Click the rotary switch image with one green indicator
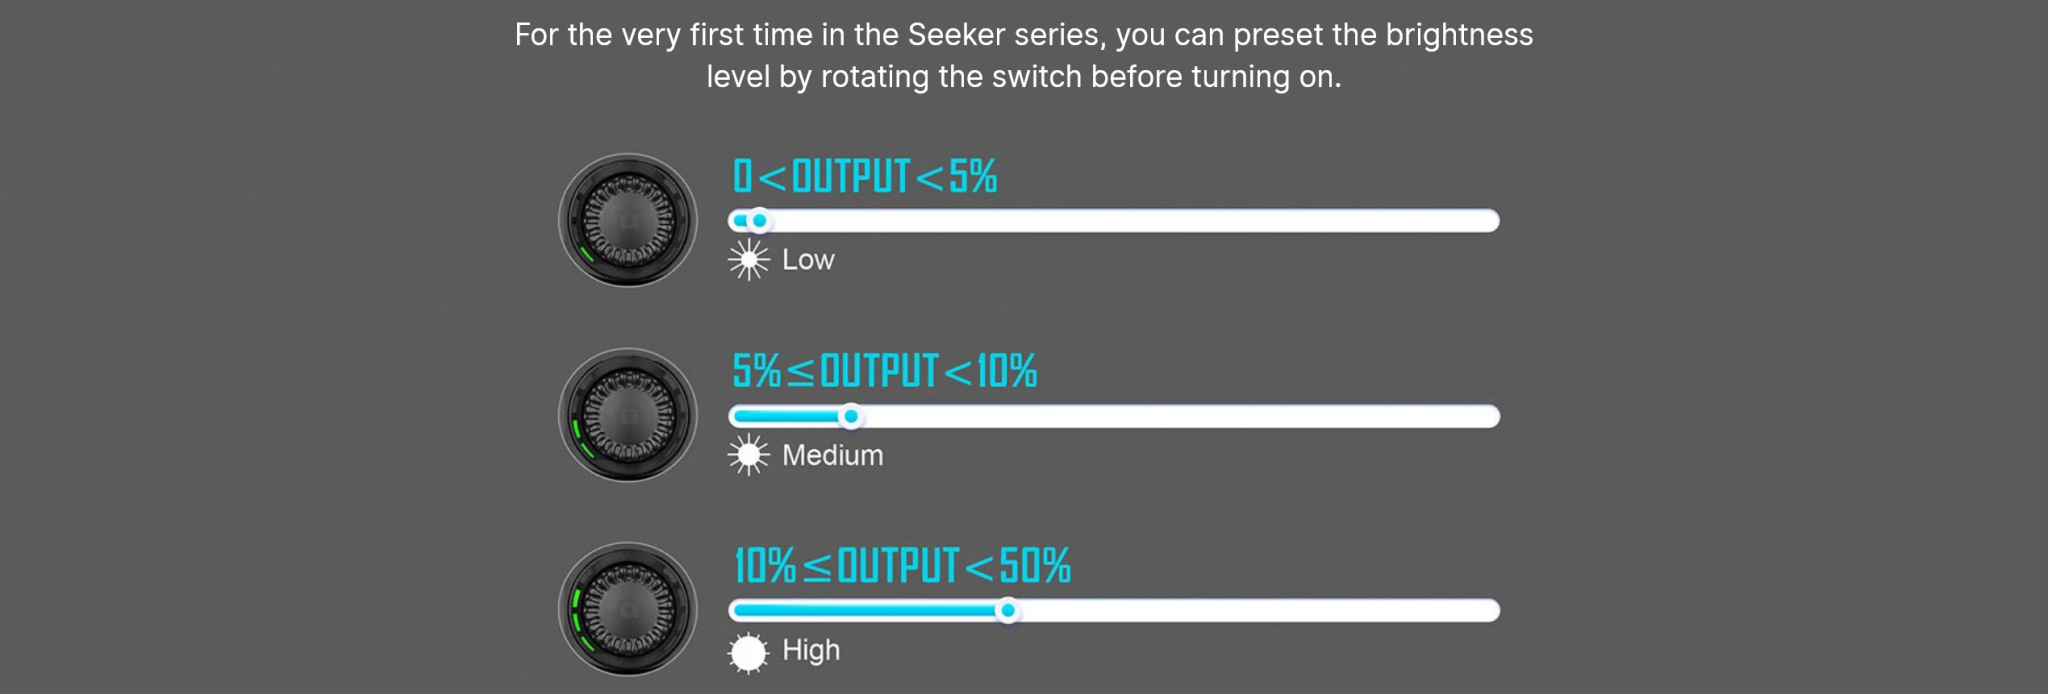Image resolution: width=2048 pixels, height=694 pixels. click(x=627, y=220)
